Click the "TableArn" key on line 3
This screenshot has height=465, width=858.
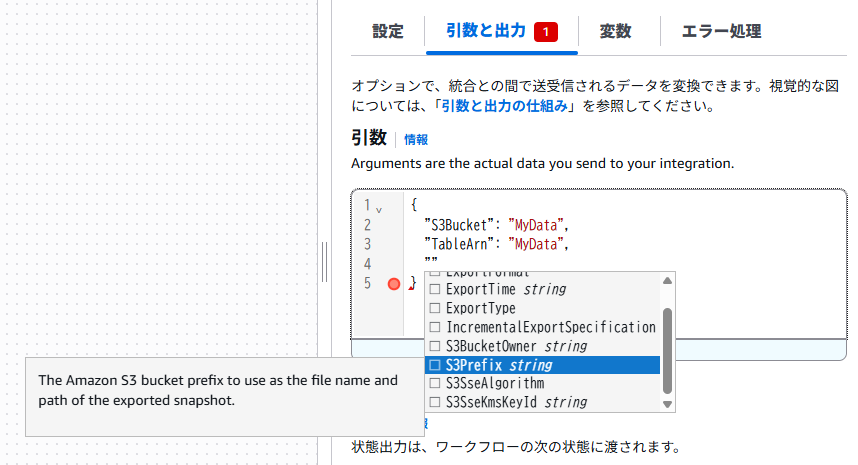coord(459,244)
